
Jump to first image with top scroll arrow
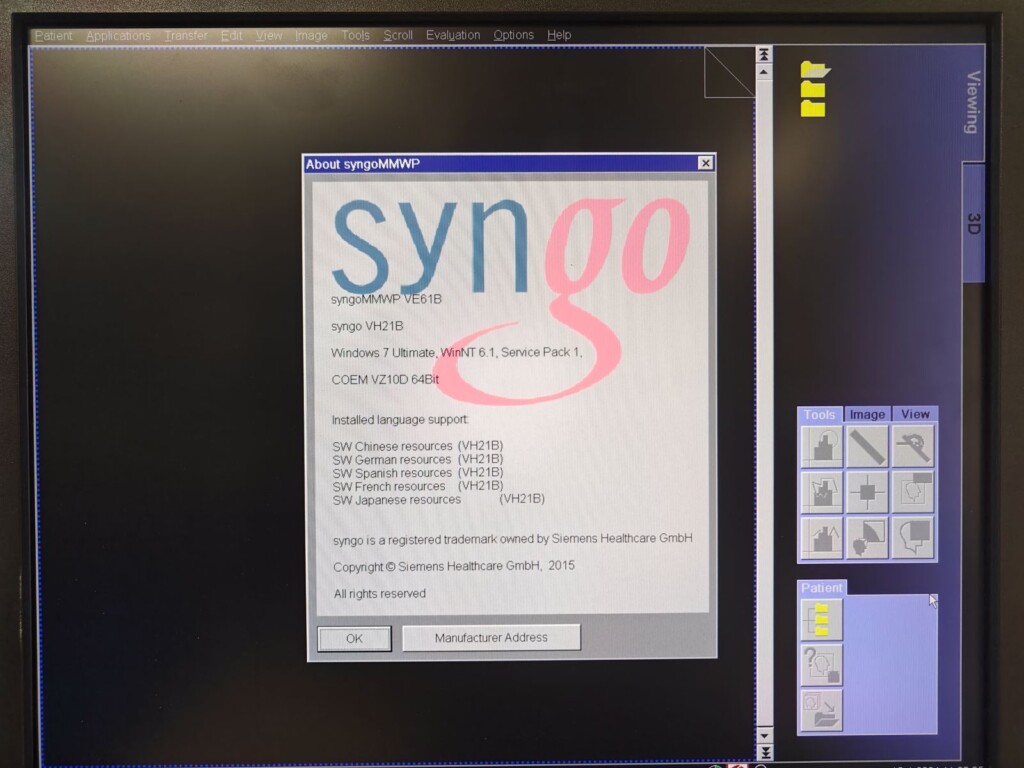[764, 54]
